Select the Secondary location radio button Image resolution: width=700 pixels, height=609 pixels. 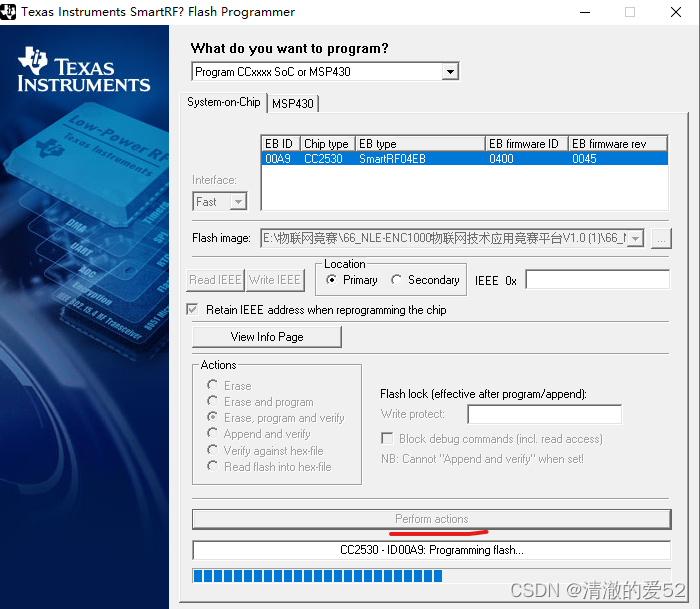point(396,280)
